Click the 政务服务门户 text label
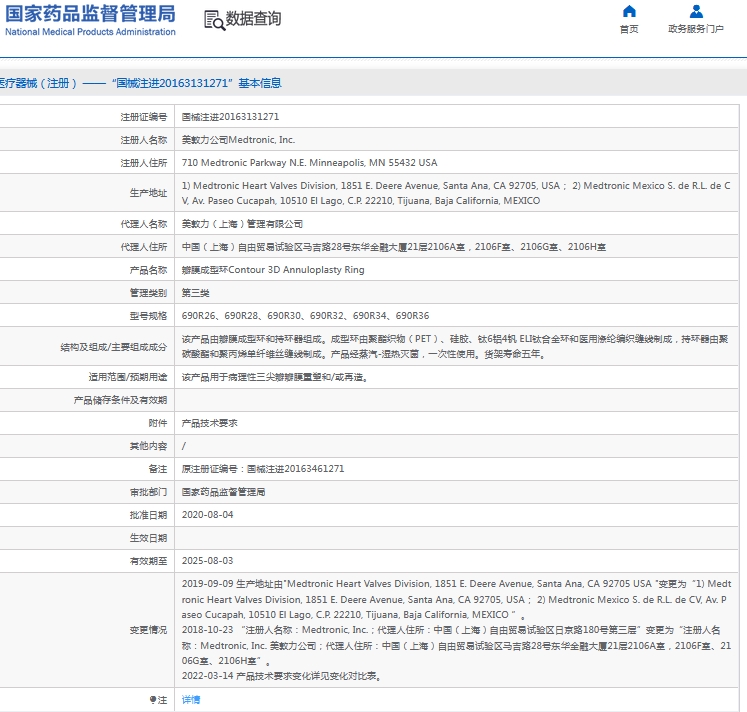 coord(696,29)
